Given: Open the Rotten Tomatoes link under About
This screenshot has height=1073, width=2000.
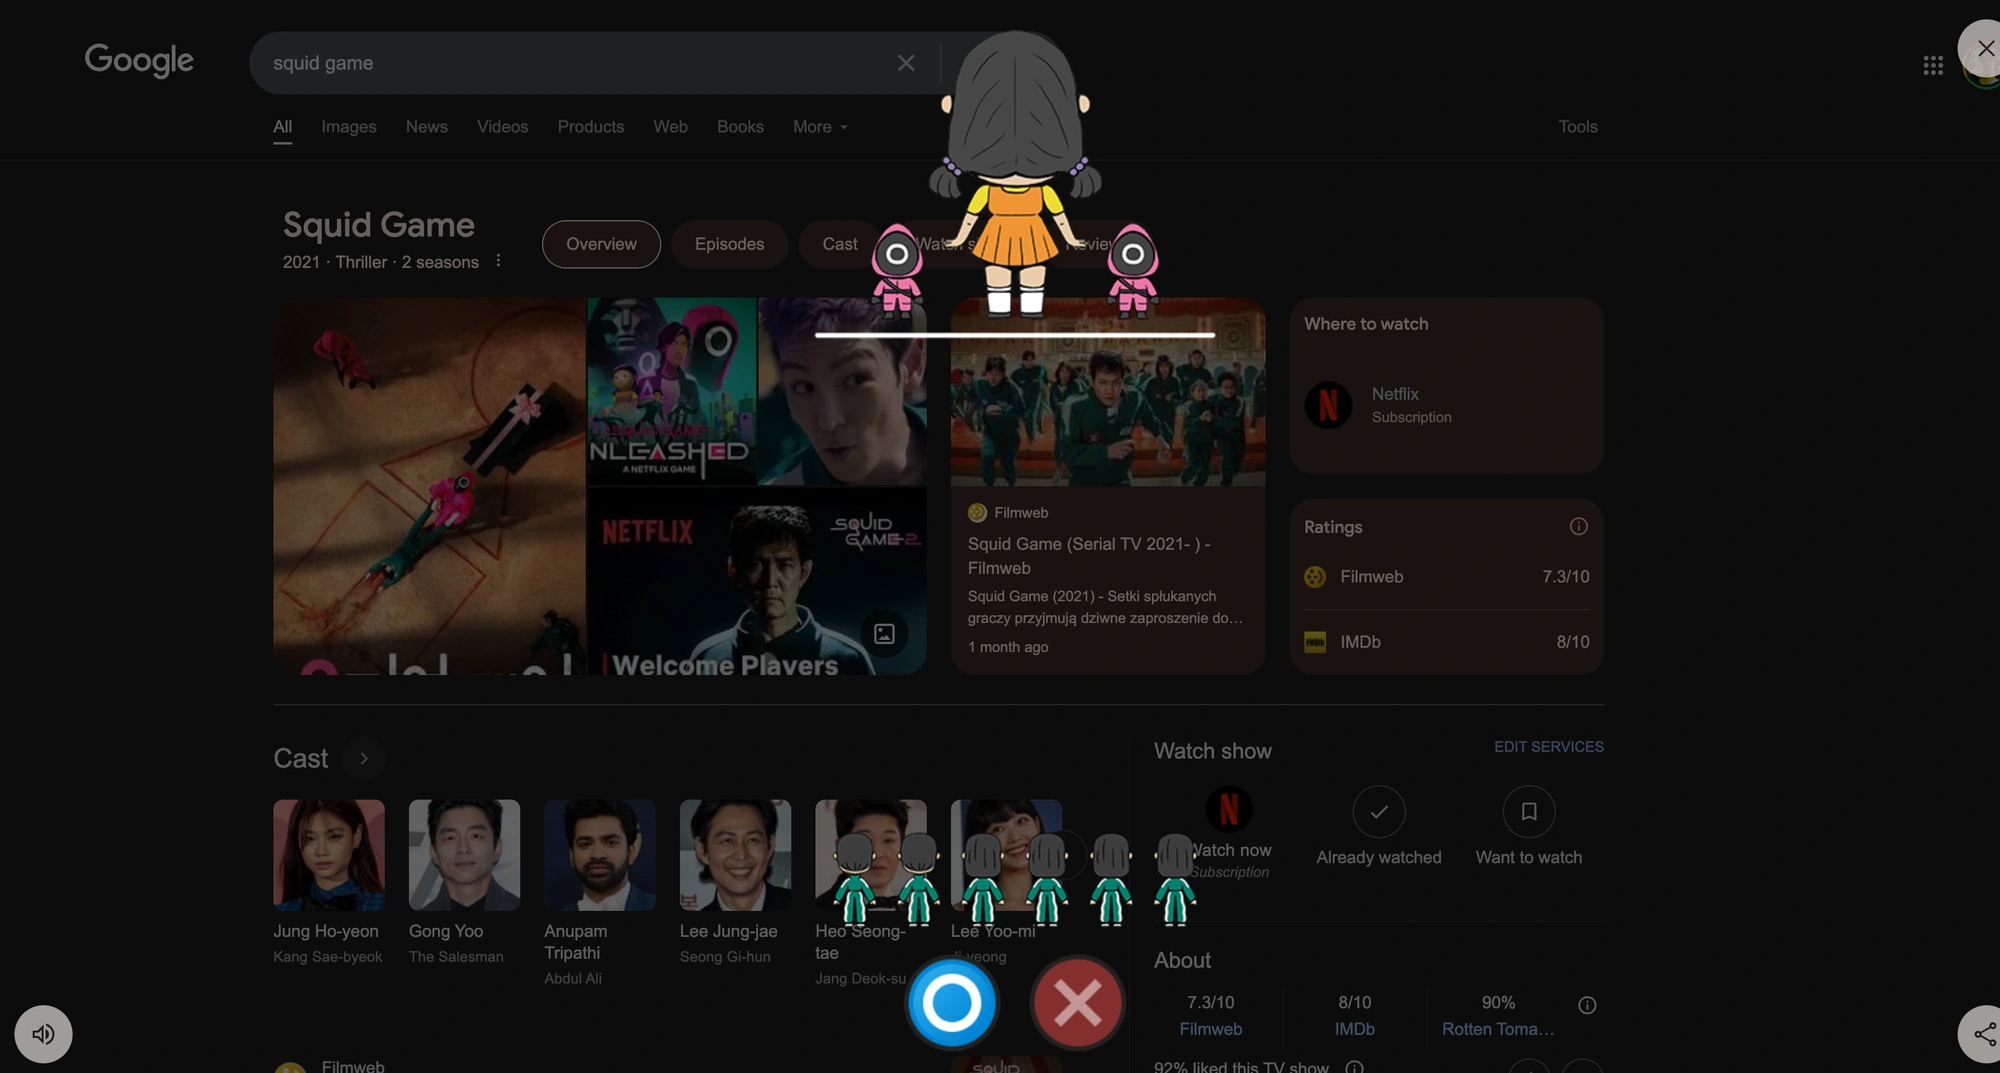Looking at the screenshot, I should pyautogui.click(x=1498, y=1029).
